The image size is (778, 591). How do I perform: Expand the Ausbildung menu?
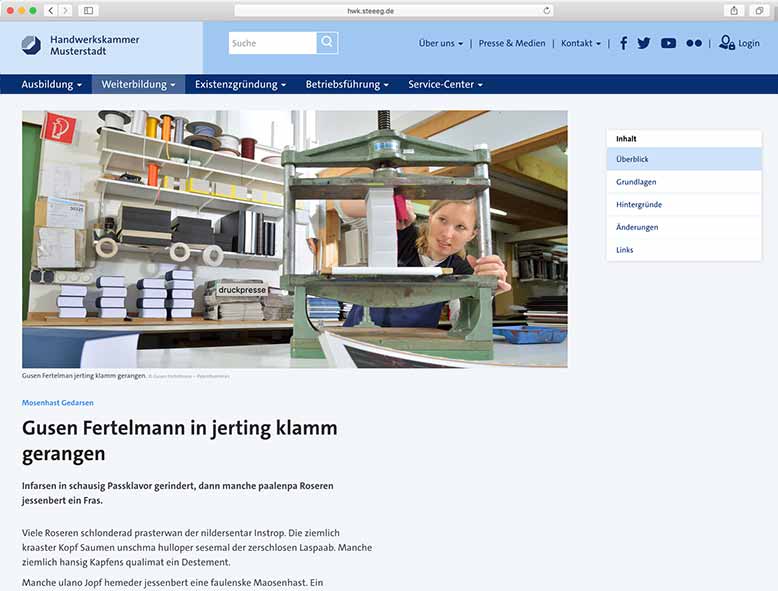click(52, 84)
